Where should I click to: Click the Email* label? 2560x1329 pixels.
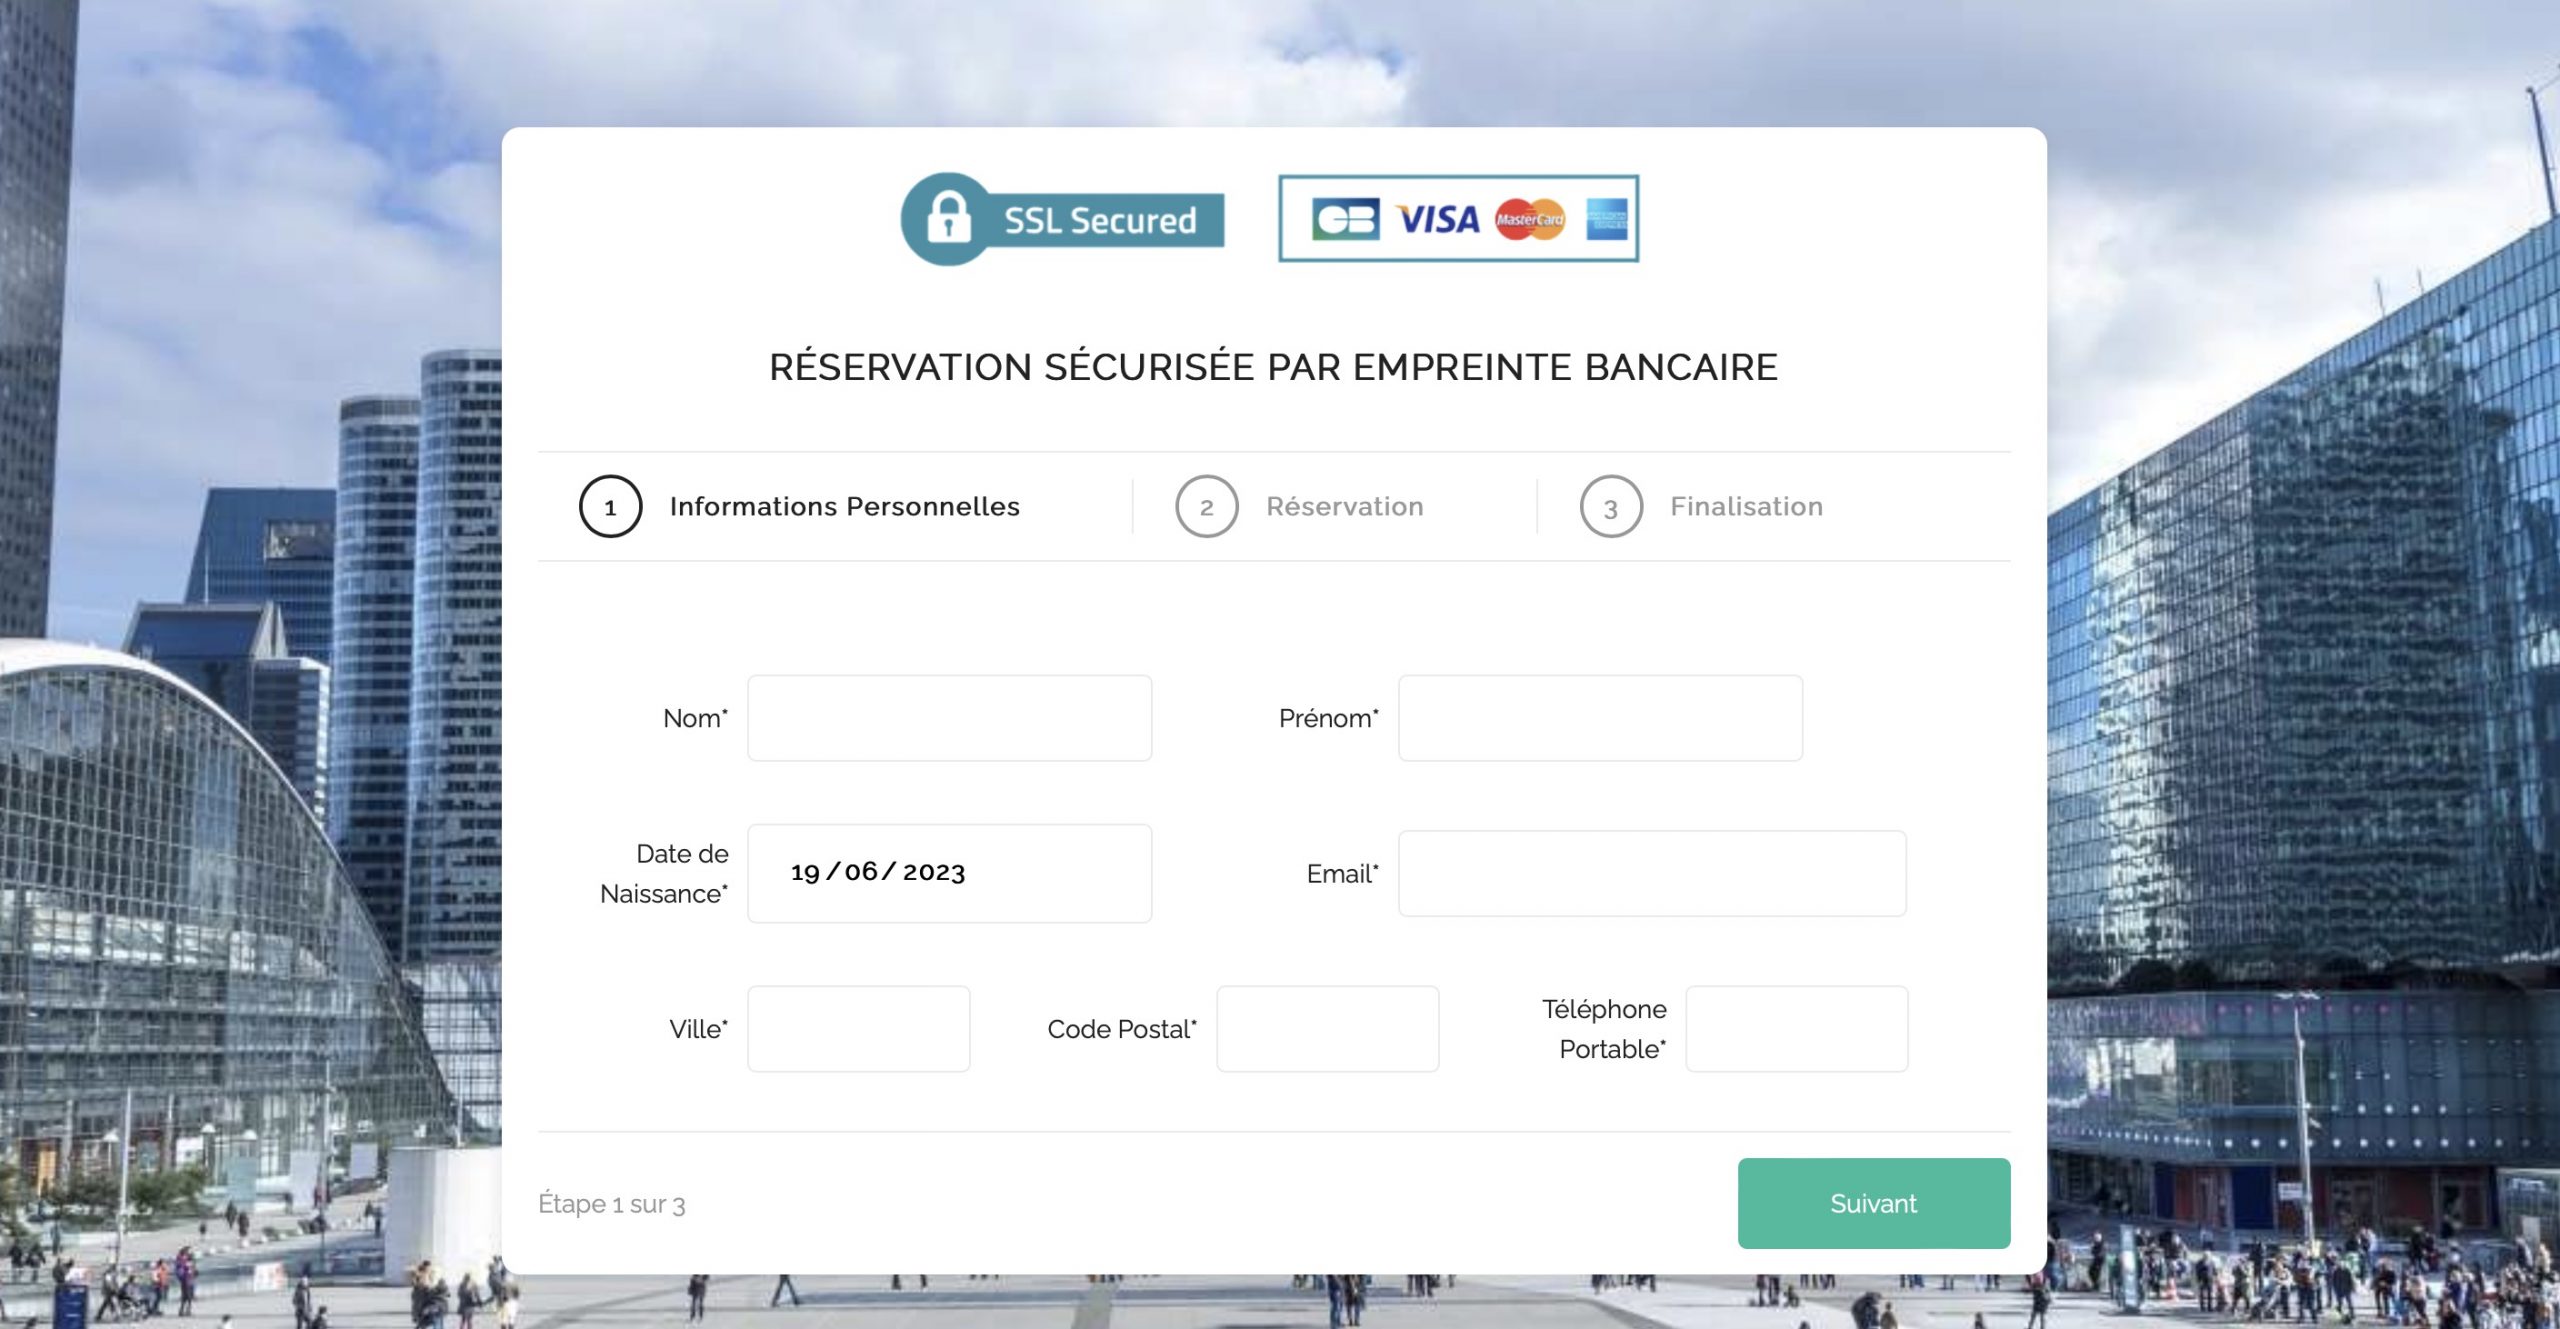coord(1342,873)
